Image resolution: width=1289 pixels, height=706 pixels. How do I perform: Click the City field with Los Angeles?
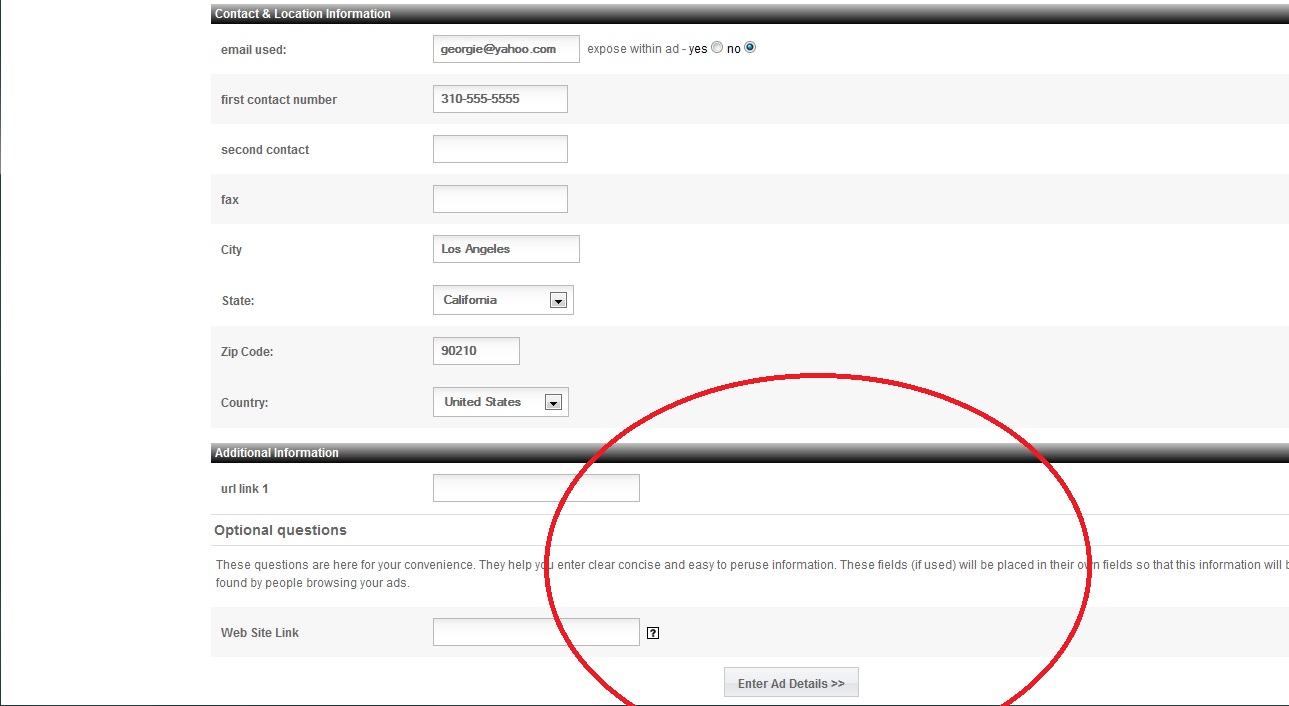click(x=506, y=249)
